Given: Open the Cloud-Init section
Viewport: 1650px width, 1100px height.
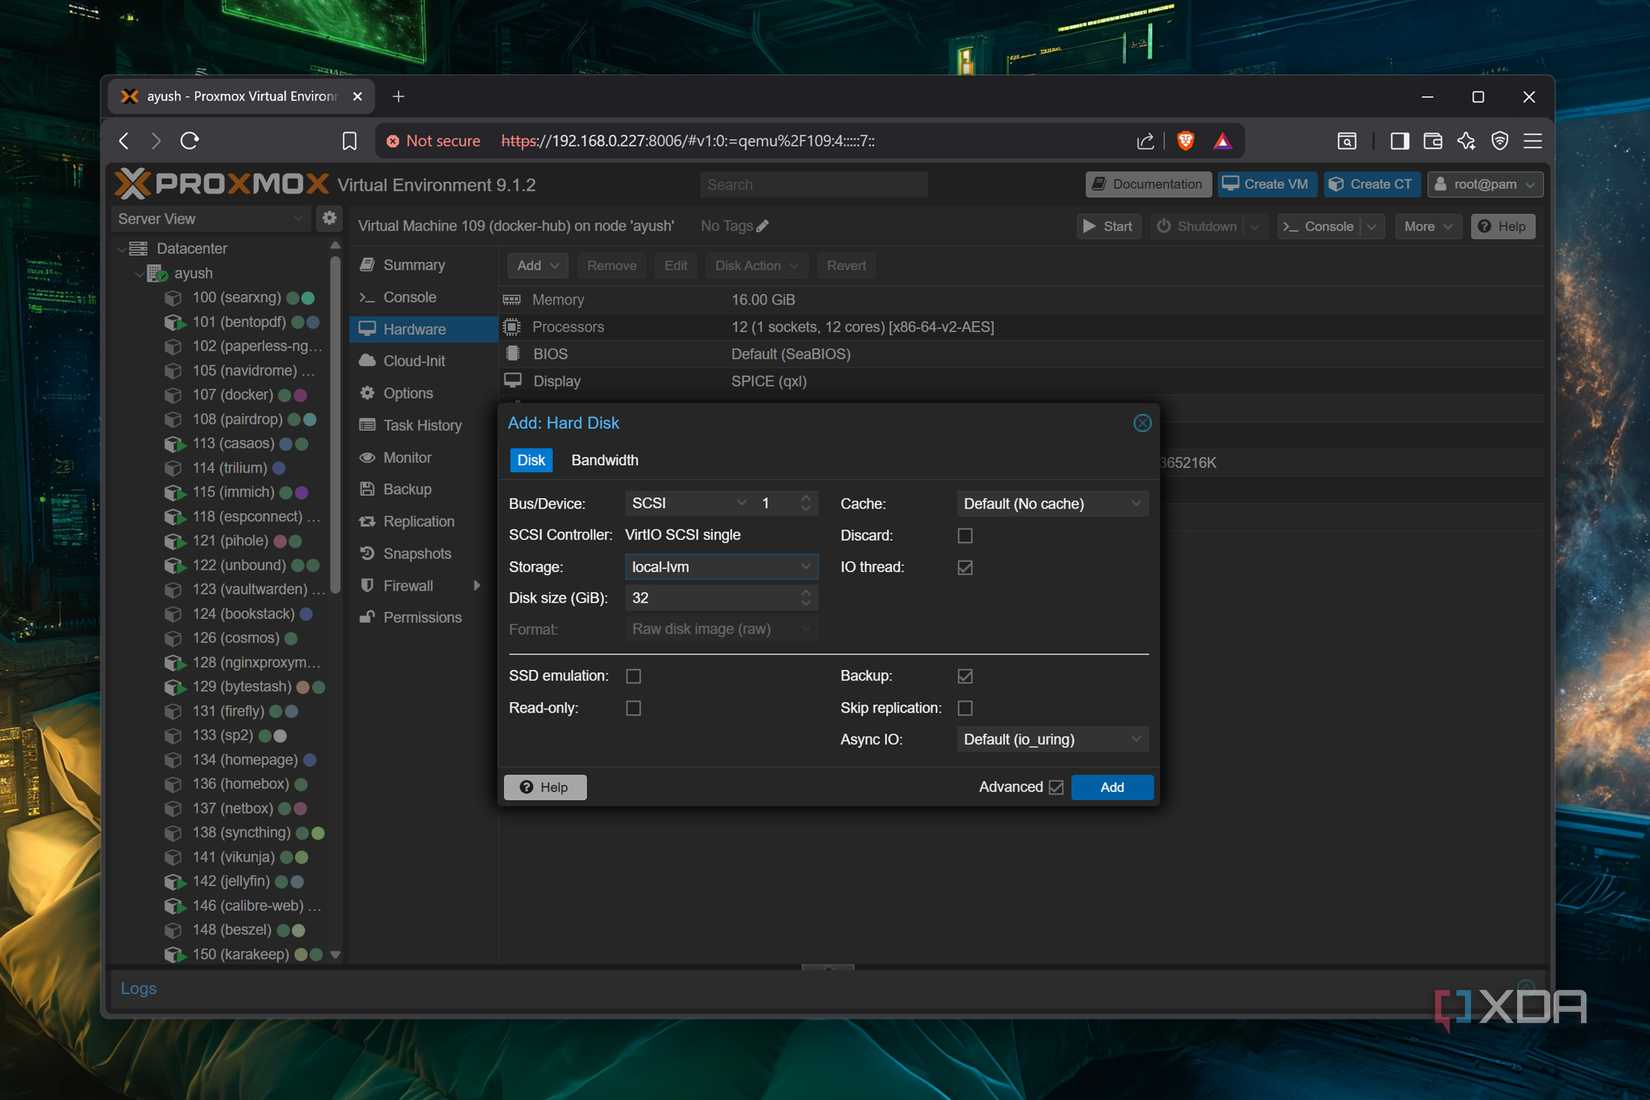Looking at the screenshot, I should point(424,361).
